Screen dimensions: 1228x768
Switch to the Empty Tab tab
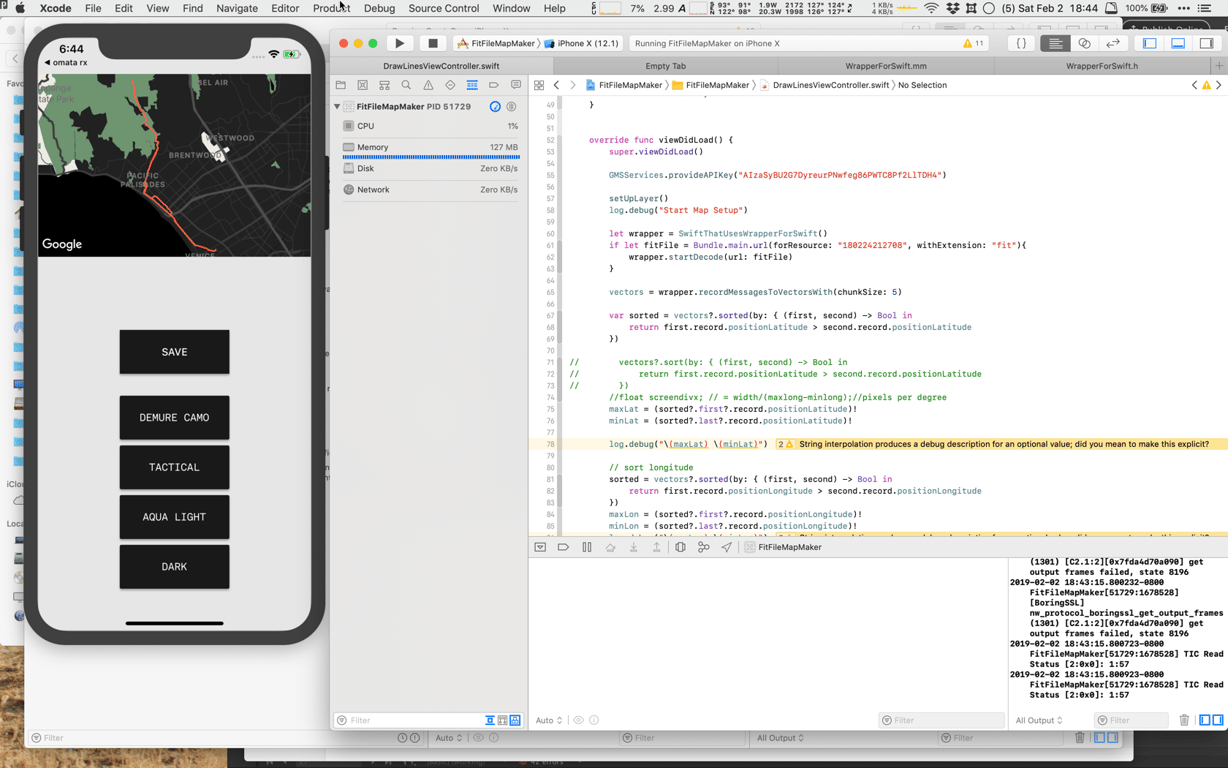click(x=665, y=66)
